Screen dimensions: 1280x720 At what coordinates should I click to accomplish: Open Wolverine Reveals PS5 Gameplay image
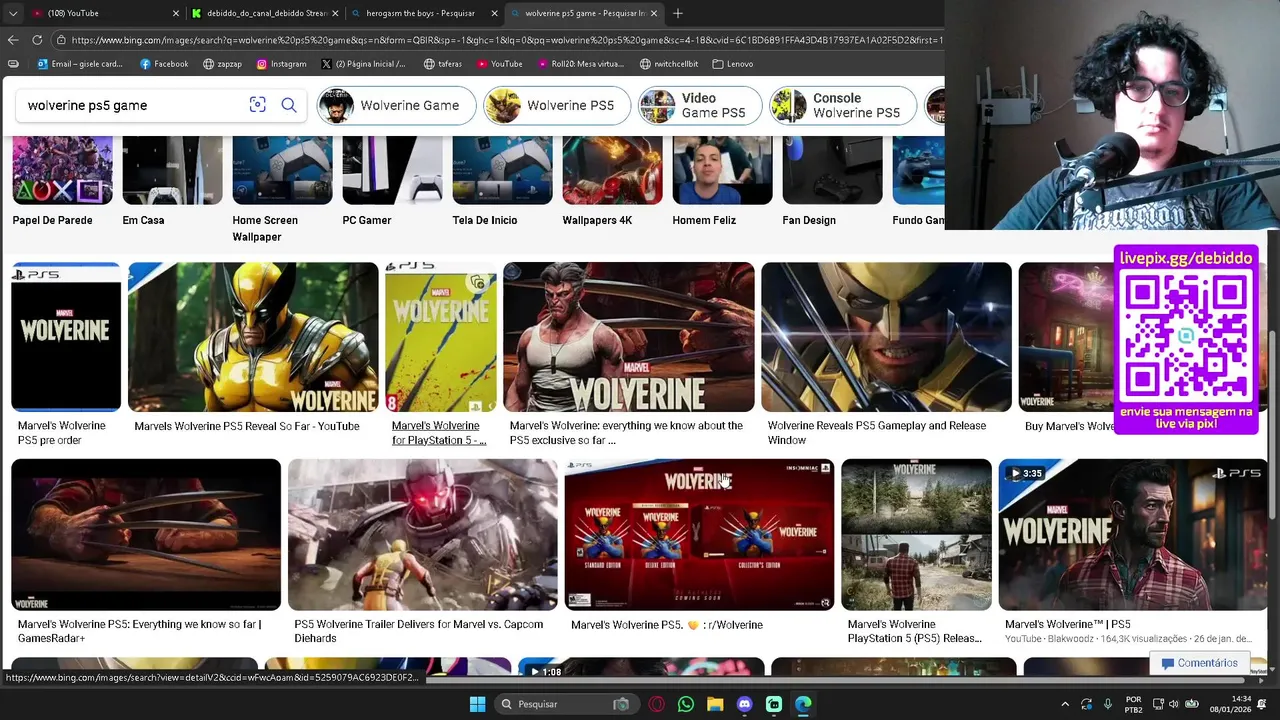point(886,337)
